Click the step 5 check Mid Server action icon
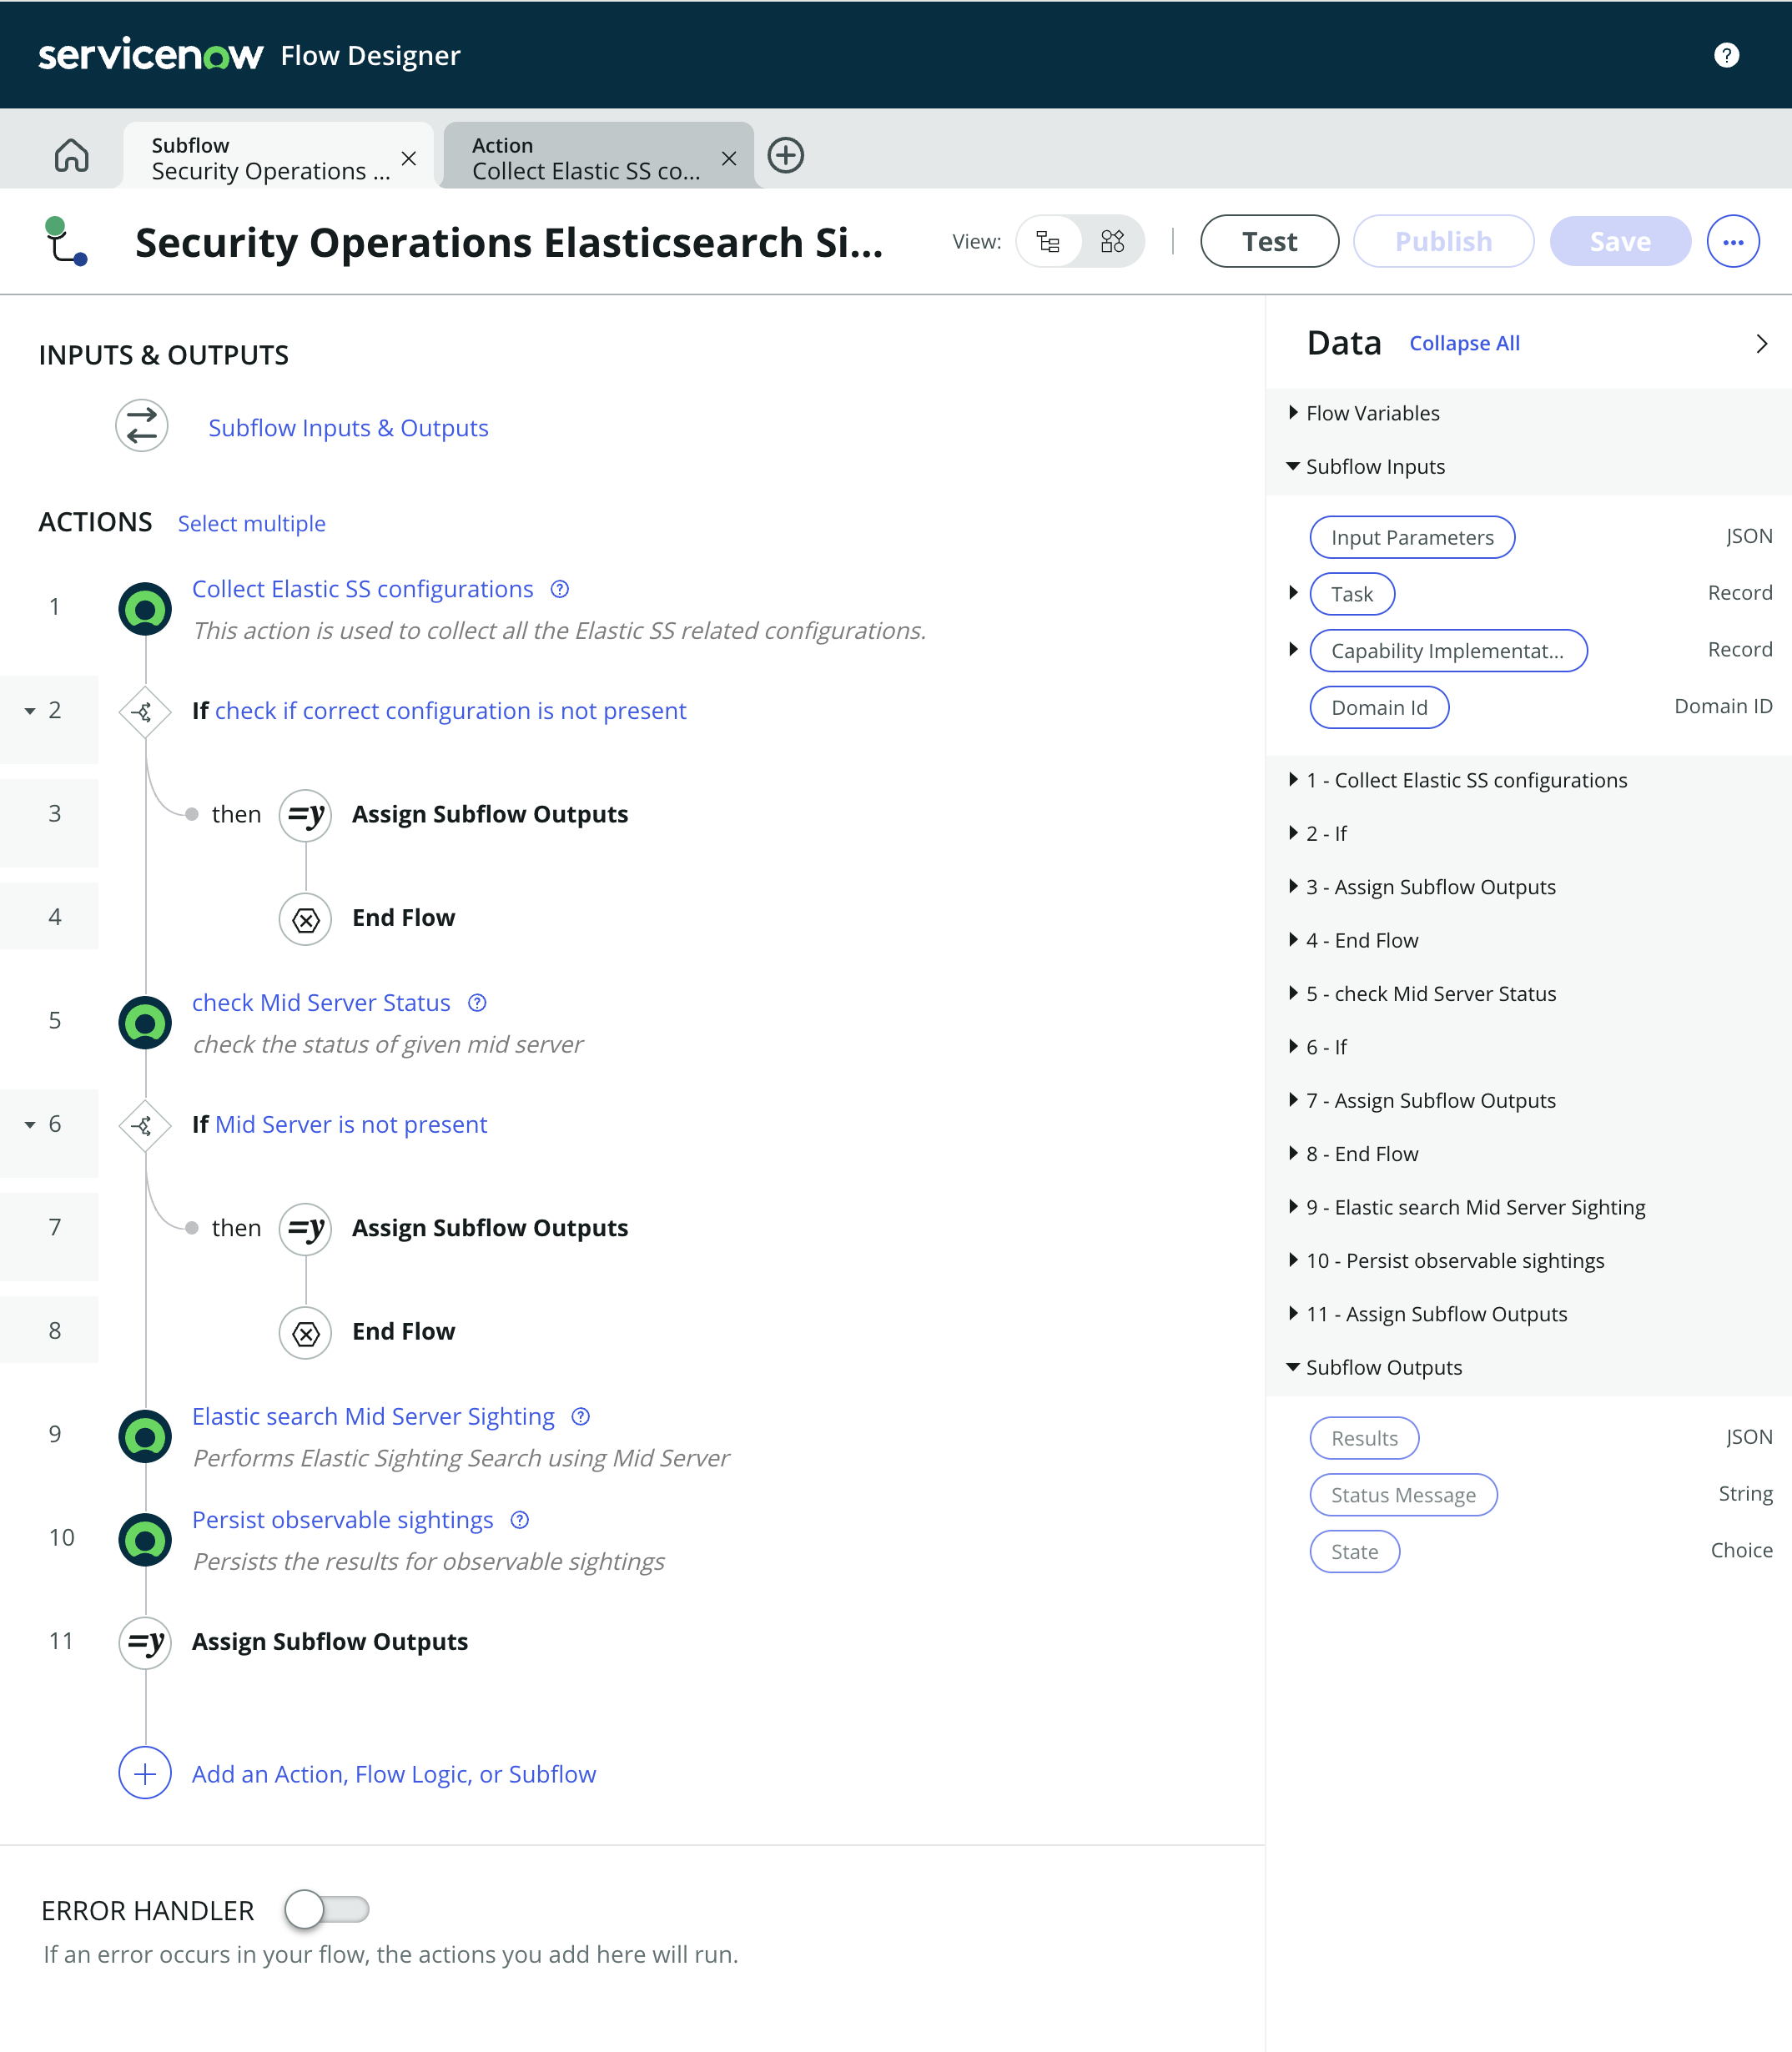The image size is (1792, 2052). pos(145,1022)
